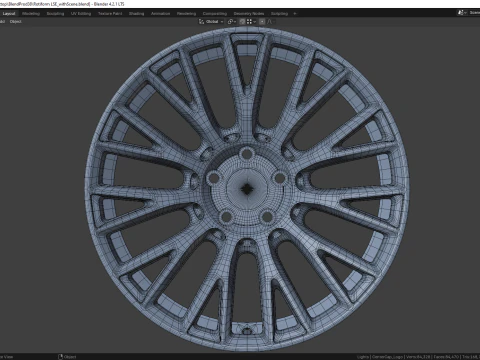This screenshot has height=360, width=480.
Task: Open the snapping options dropdown
Action: point(251,22)
